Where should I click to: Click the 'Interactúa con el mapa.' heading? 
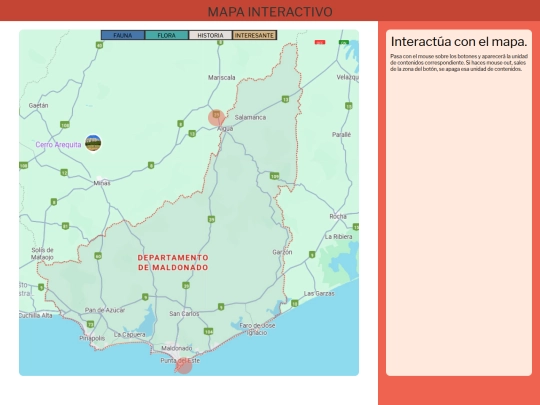[x=459, y=42]
